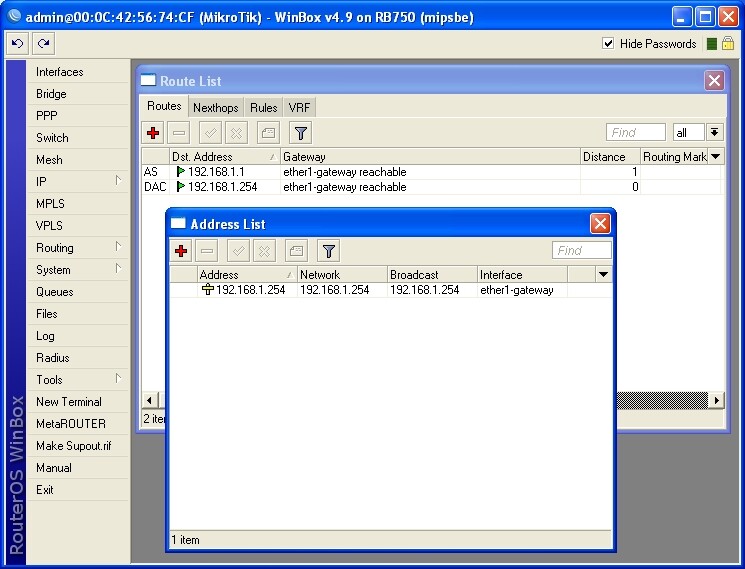Switch to the VRF tab
This screenshot has height=569, width=745.
coord(299,108)
